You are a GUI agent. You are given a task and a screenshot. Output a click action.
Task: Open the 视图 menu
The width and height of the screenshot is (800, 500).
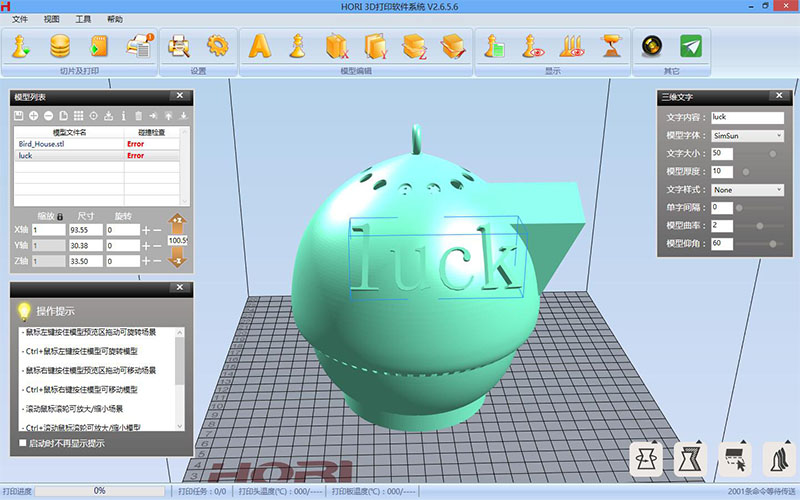click(52, 19)
